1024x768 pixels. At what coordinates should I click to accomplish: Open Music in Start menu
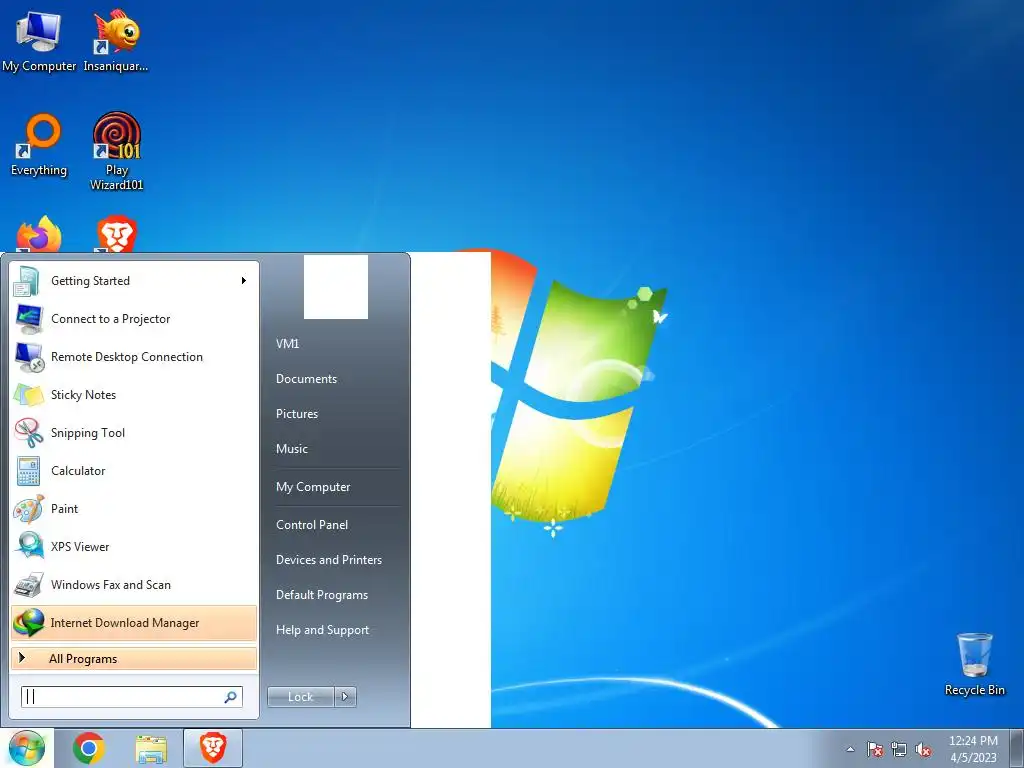click(292, 449)
